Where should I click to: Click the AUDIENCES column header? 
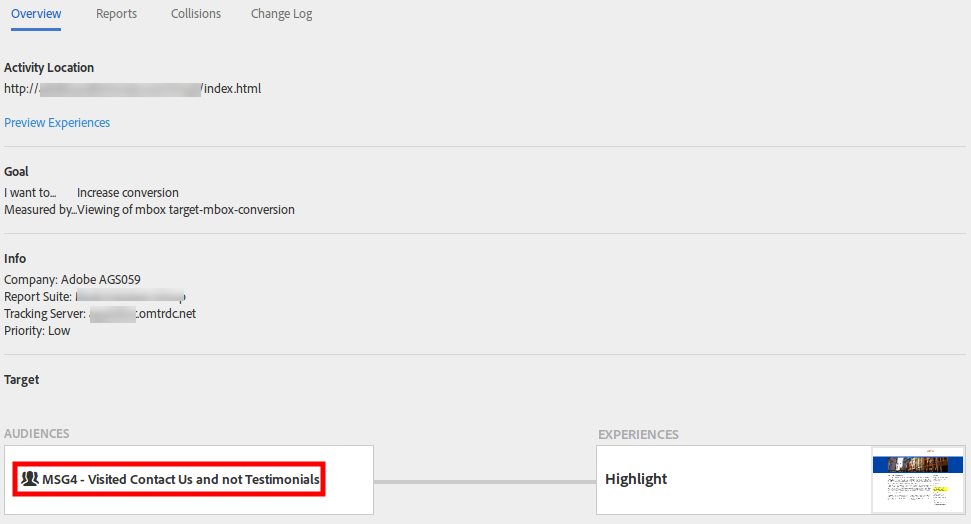click(37, 434)
